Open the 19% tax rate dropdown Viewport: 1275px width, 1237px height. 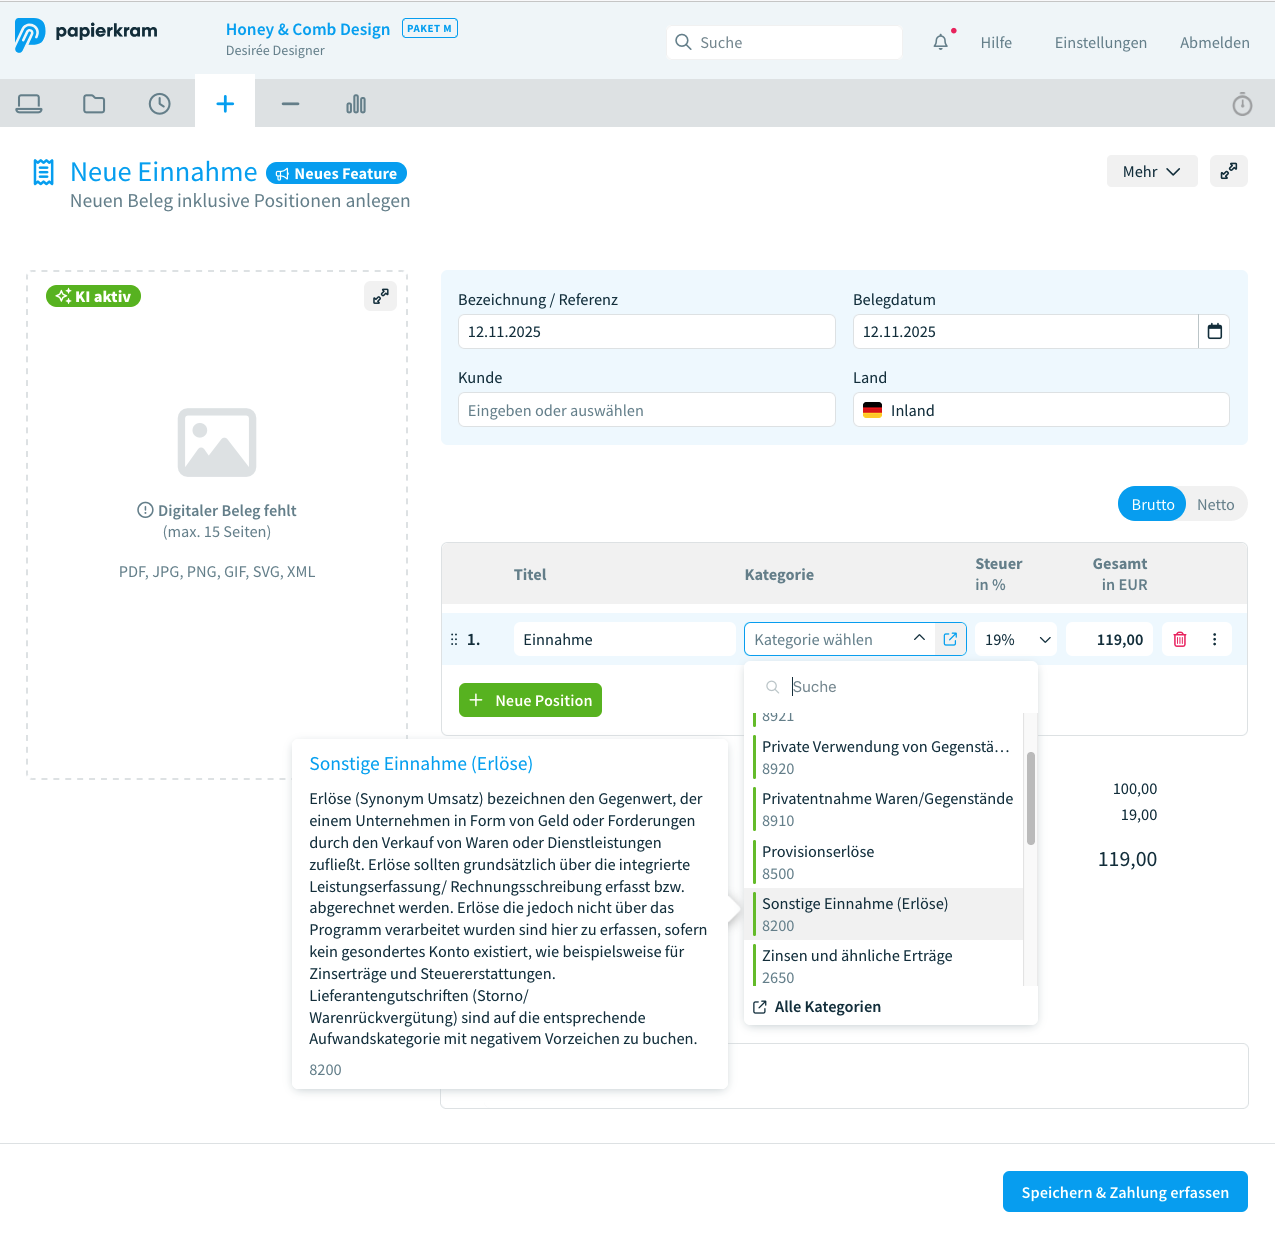click(x=1016, y=640)
